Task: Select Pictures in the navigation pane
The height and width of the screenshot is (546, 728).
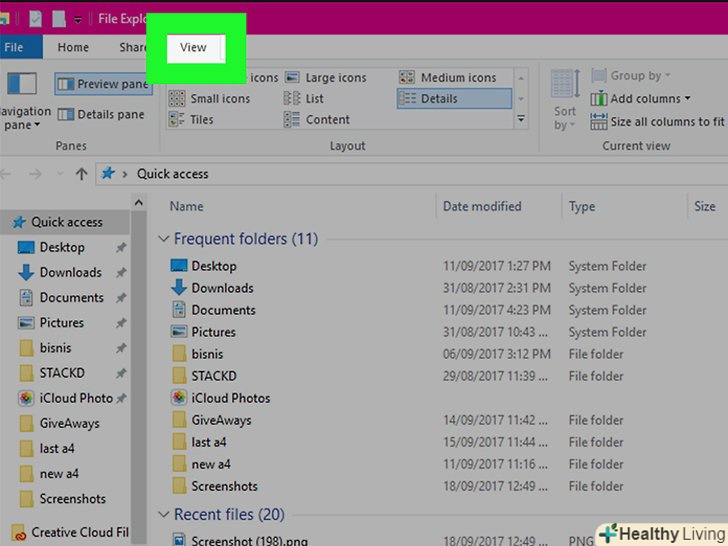Action: tap(61, 322)
